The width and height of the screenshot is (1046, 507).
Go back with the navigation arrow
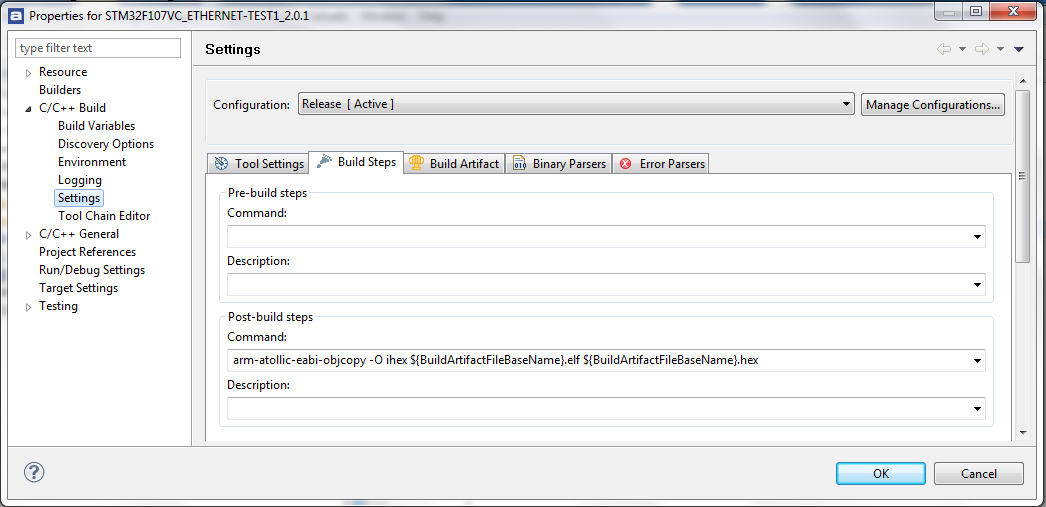(x=943, y=49)
